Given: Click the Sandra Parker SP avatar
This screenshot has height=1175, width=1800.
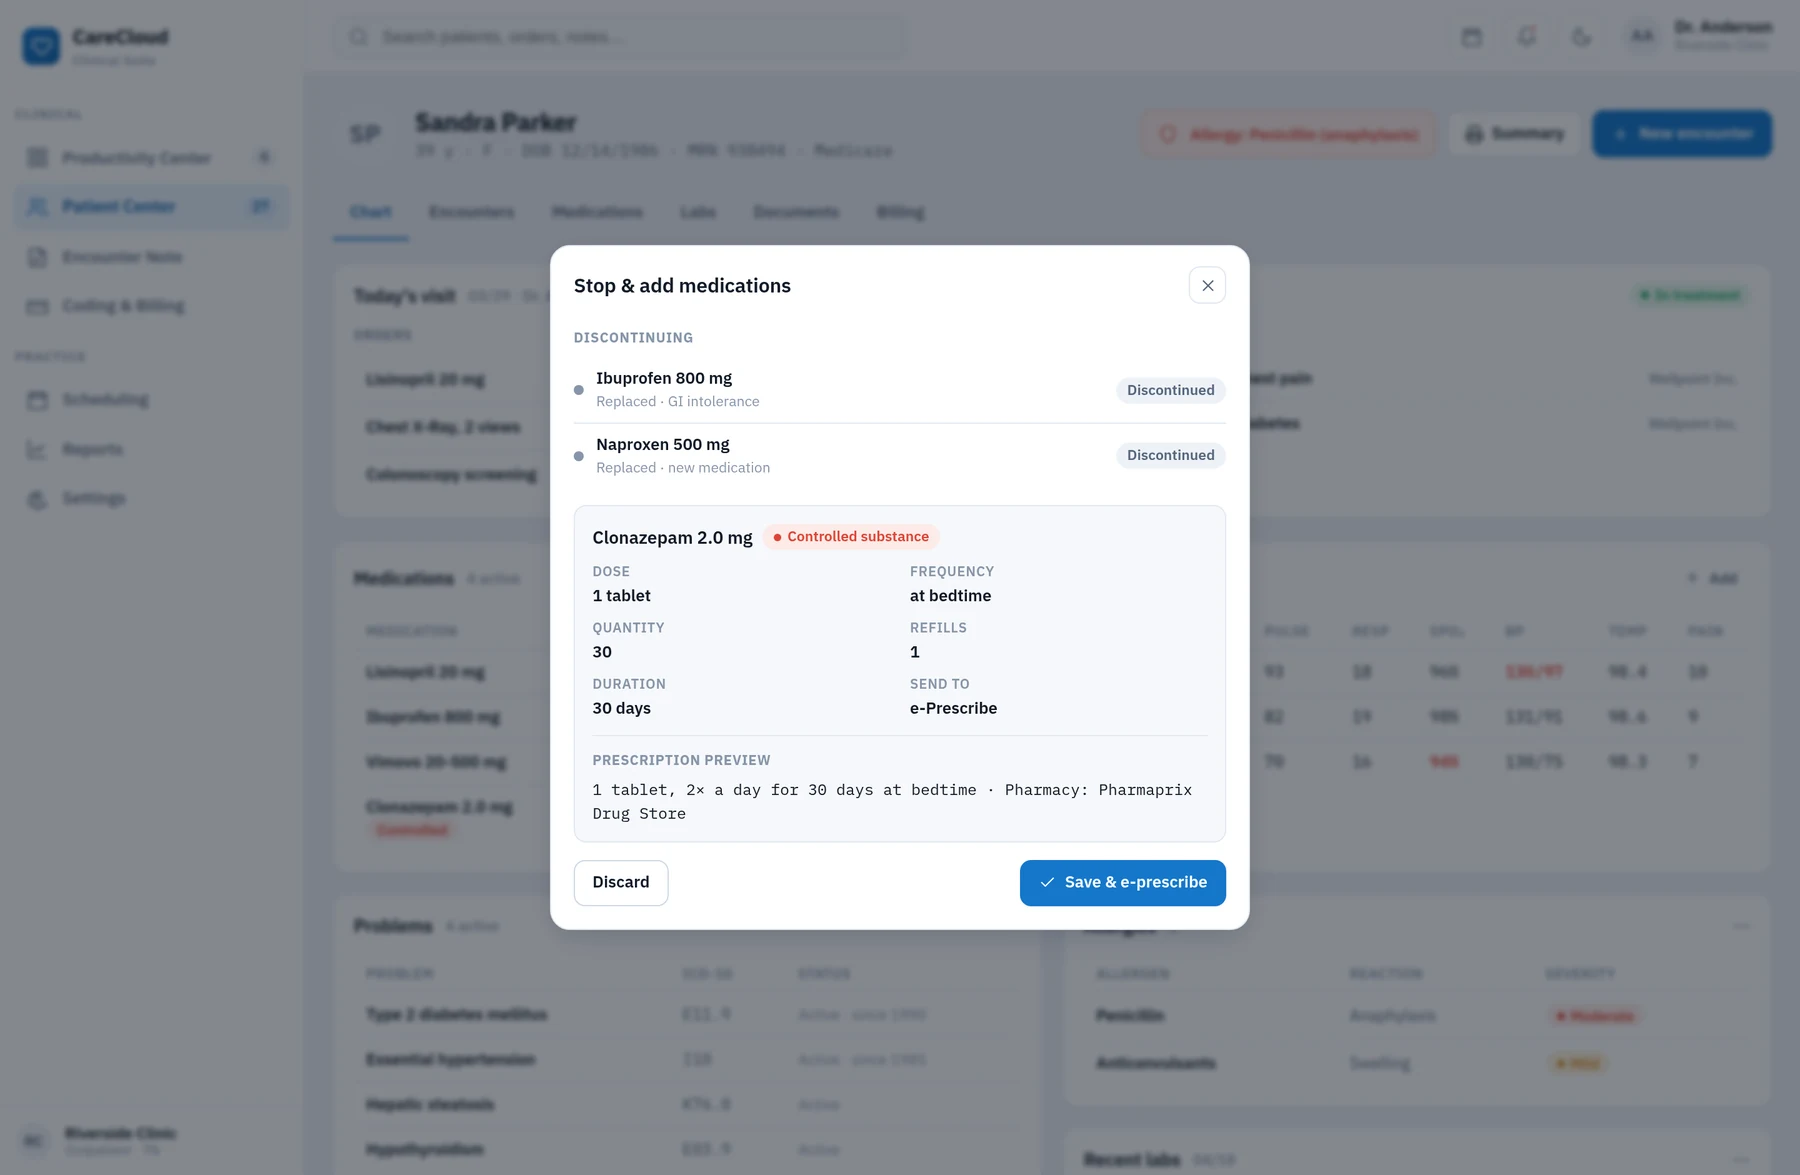Looking at the screenshot, I should [x=365, y=134].
